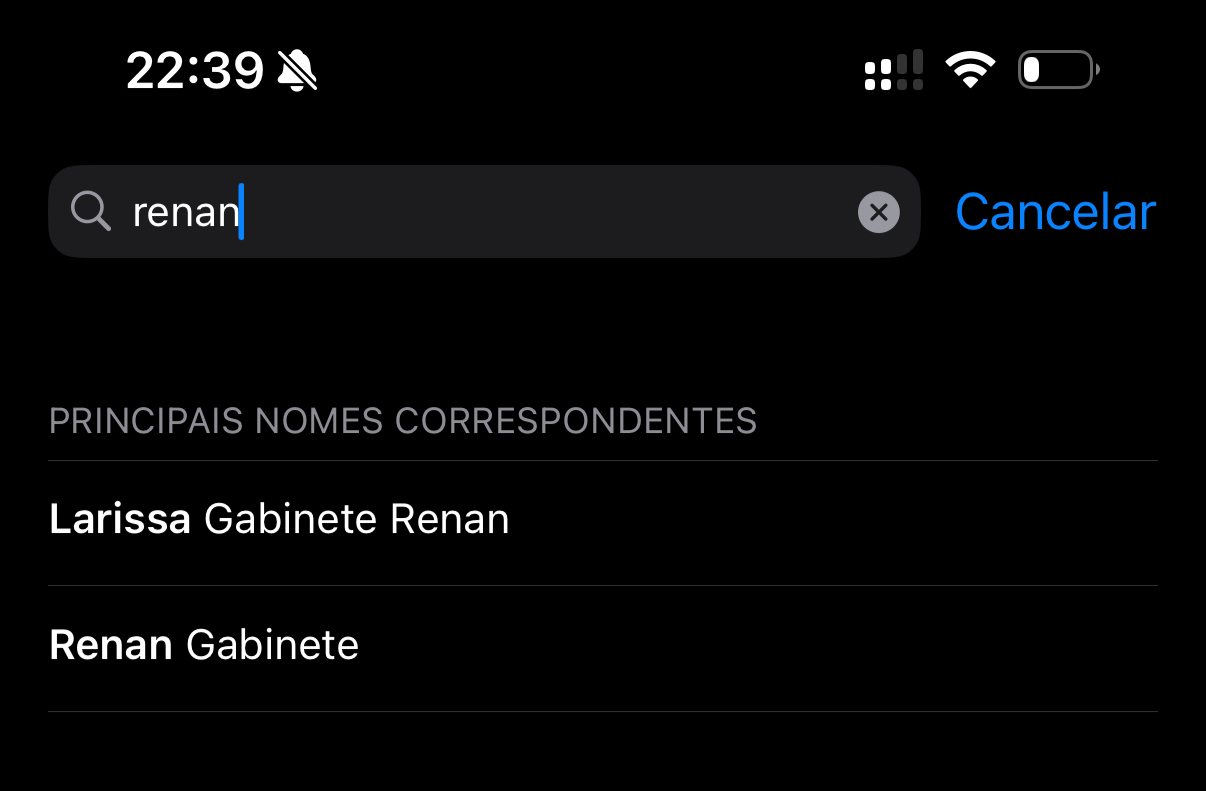Tap the Cancelar button
This screenshot has width=1206, height=791.
point(1055,212)
